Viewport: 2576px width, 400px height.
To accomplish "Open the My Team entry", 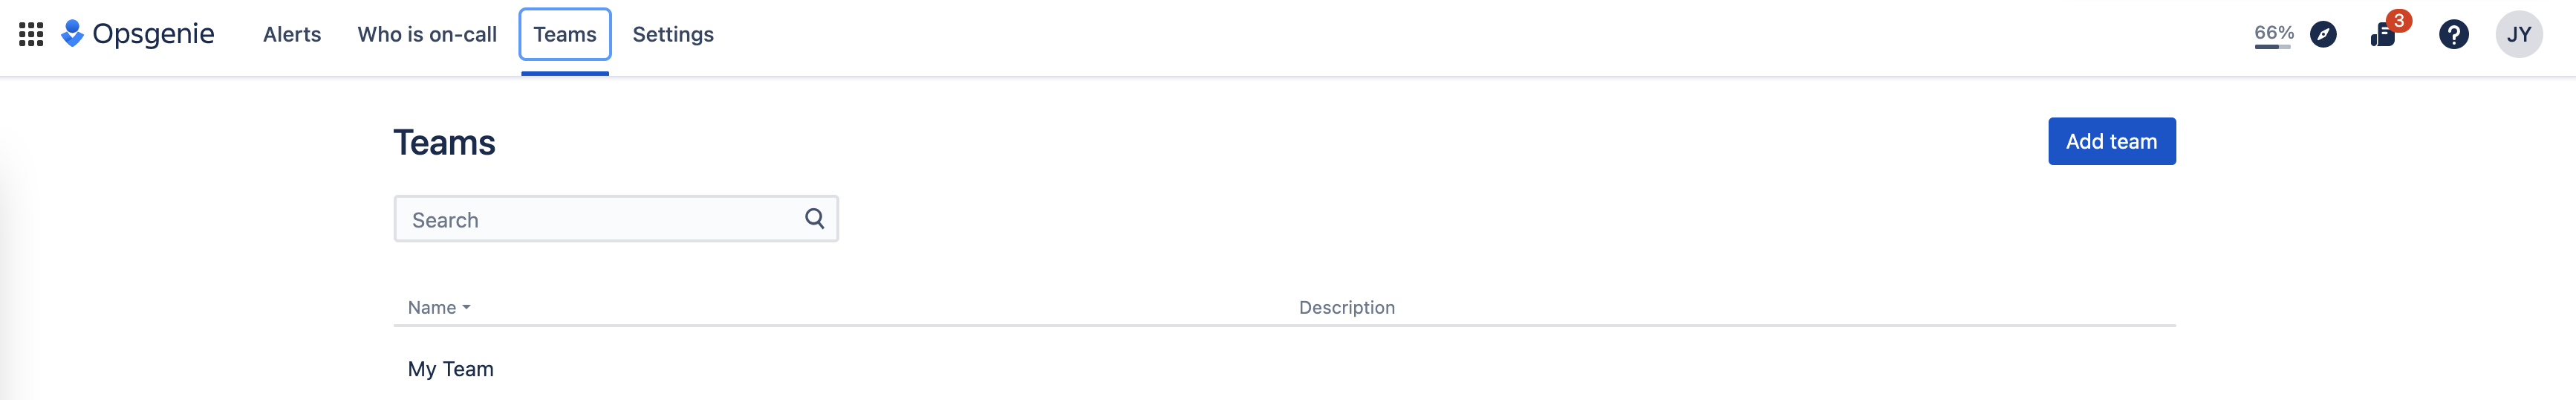I will click(x=451, y=369).
